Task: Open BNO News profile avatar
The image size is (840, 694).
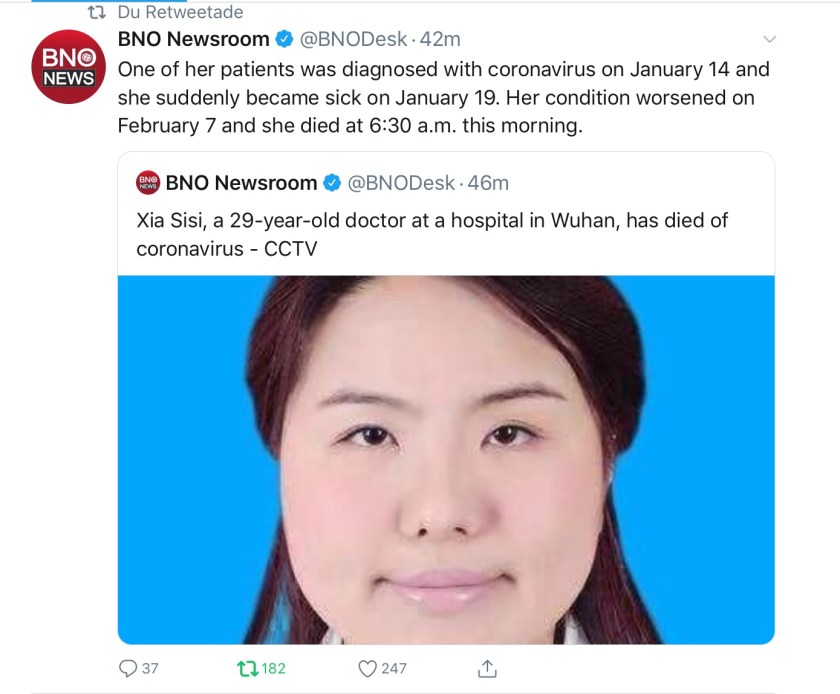Action: 69,67
